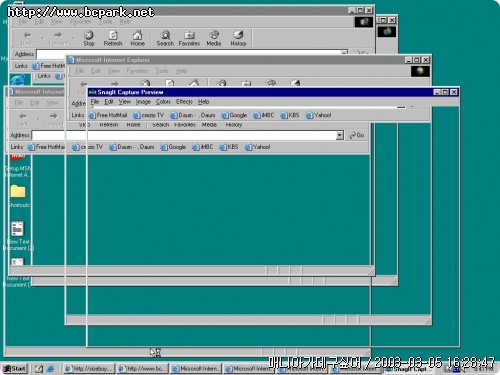Open History icon in rearmost Internet Explorer toolbar
500x375 pixels.
238,35
